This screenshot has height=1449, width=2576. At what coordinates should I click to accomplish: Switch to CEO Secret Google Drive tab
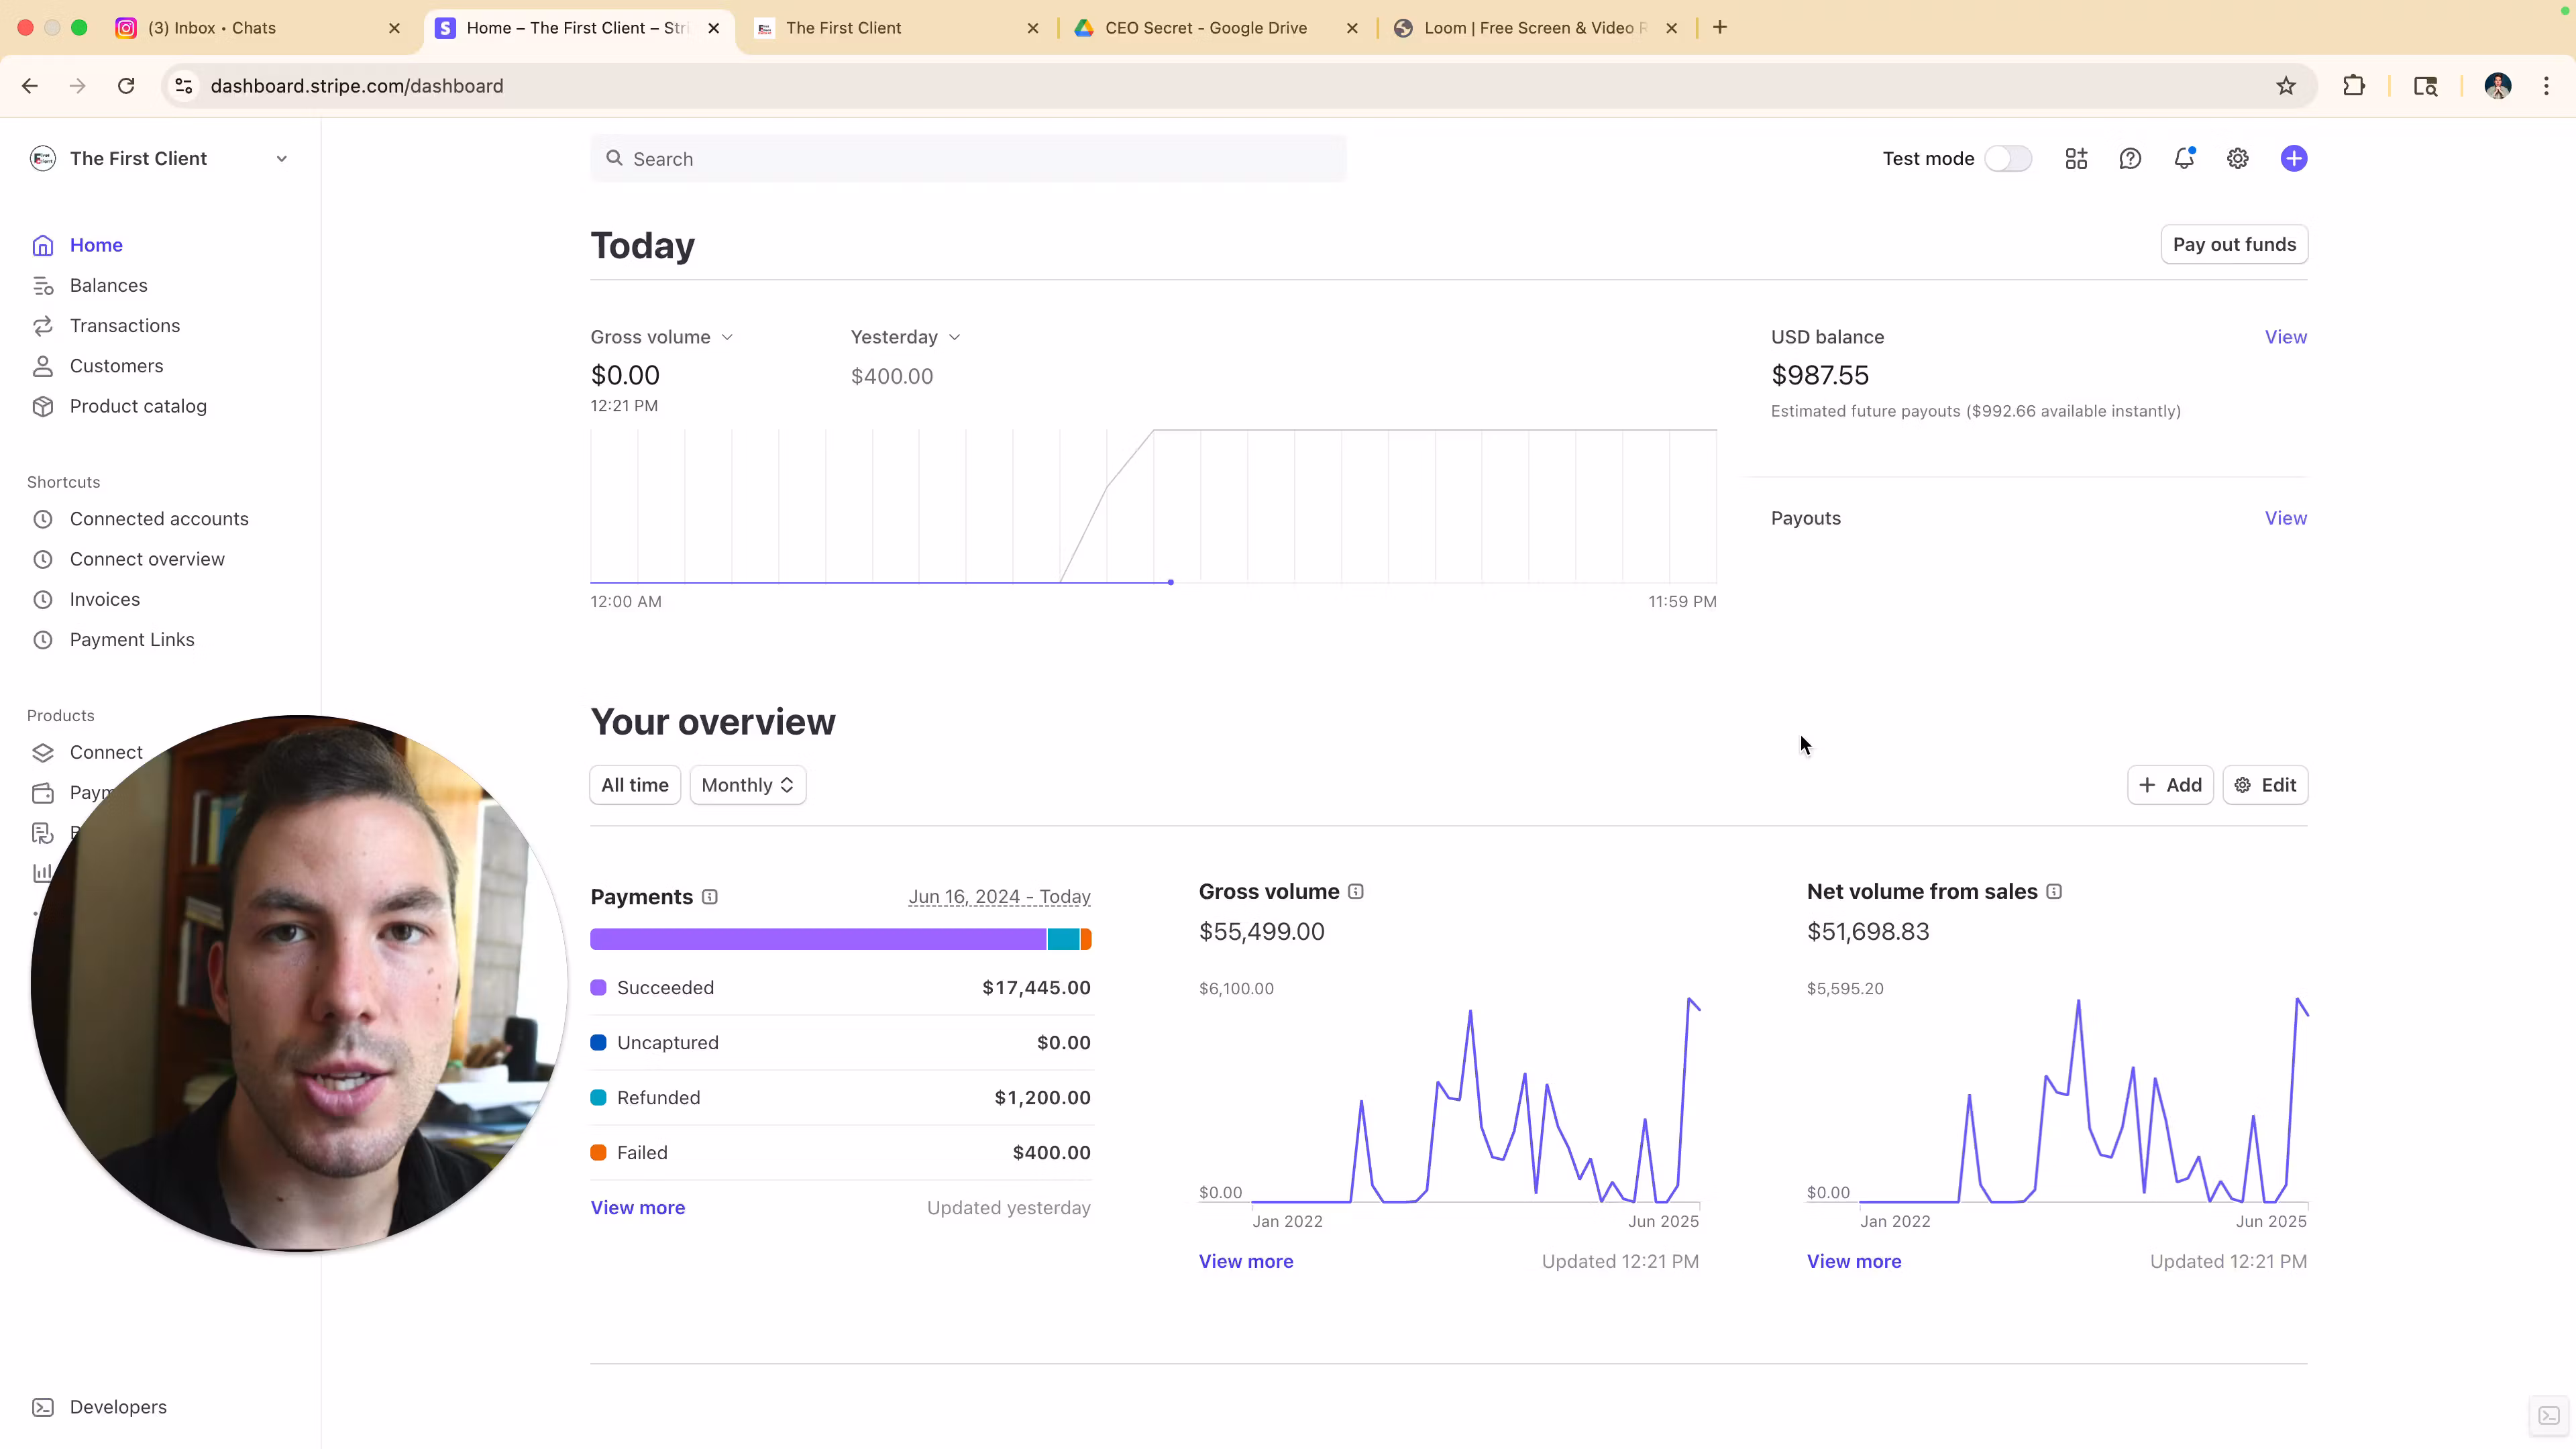tap(1205, 28)
